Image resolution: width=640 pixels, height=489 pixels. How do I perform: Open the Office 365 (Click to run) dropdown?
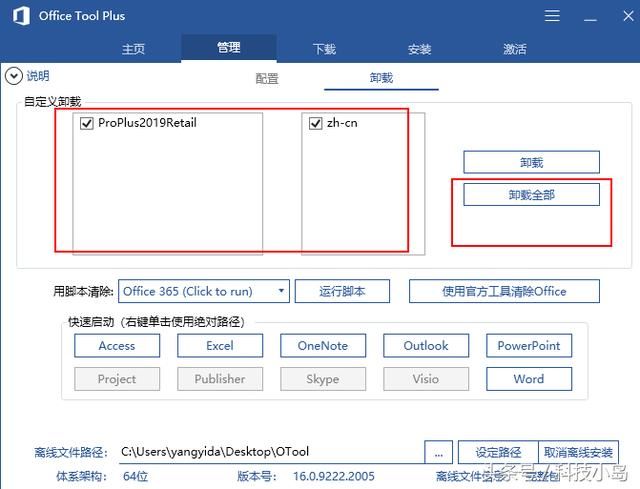click(x=204, y=291)
